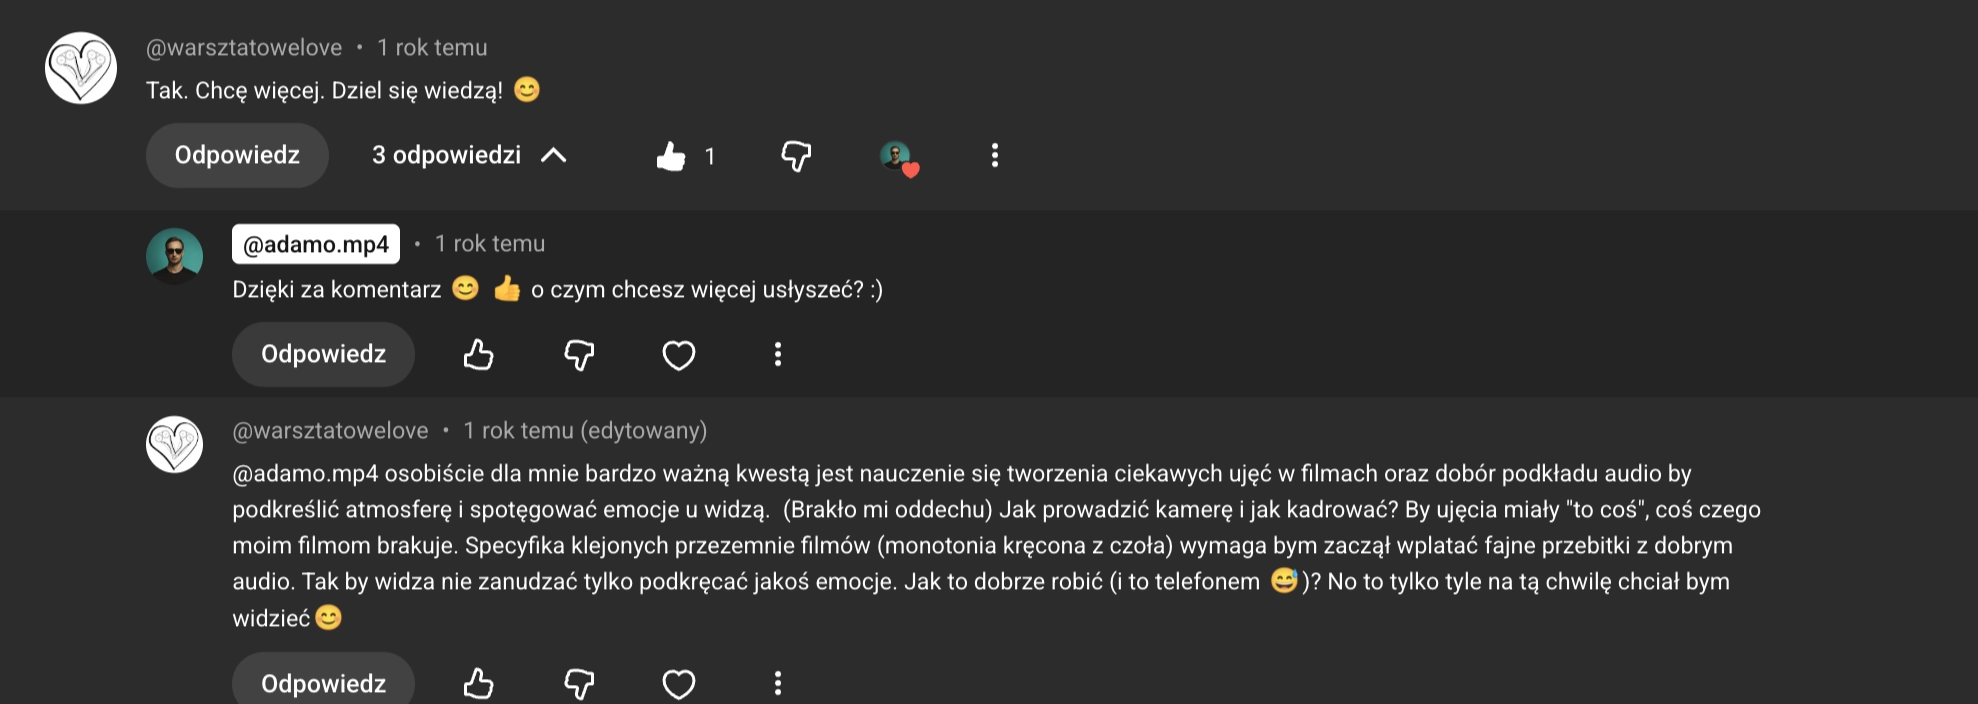This screenshot has width=1978, height=704.
Task: Dislike the edited @warsztatowelove comment
Action: (x=580, y=684)
